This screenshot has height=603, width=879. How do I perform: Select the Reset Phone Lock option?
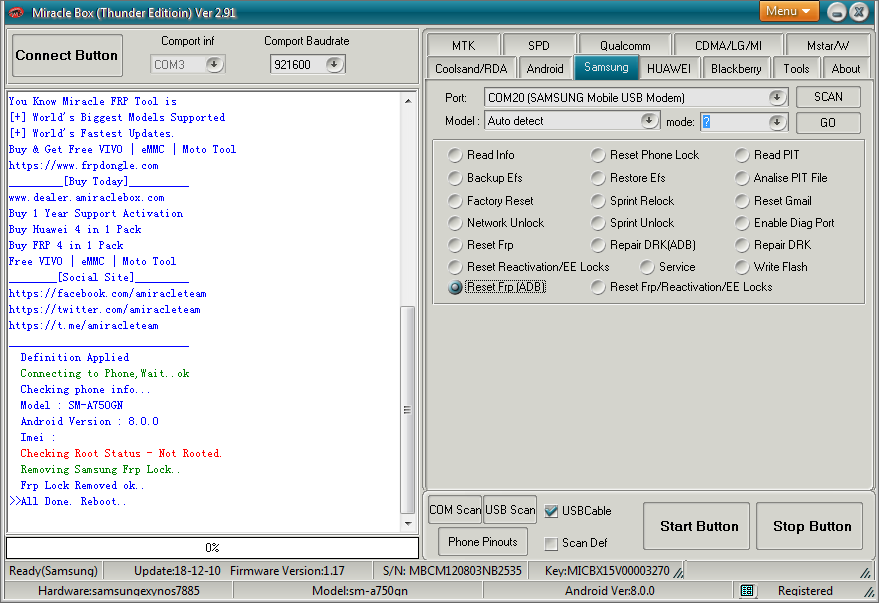pos(598,155)
